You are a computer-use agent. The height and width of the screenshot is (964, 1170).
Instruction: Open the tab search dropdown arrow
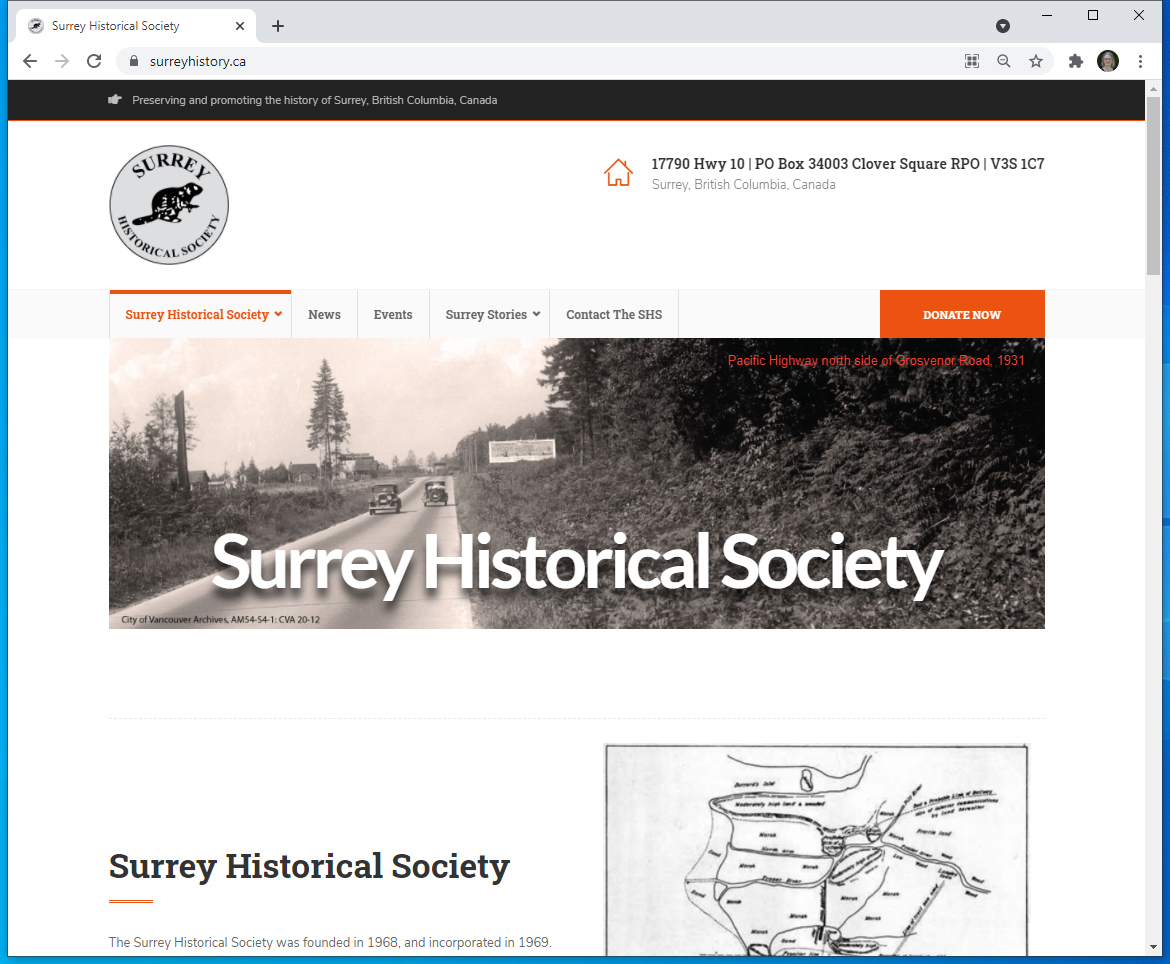(1003, 26)
